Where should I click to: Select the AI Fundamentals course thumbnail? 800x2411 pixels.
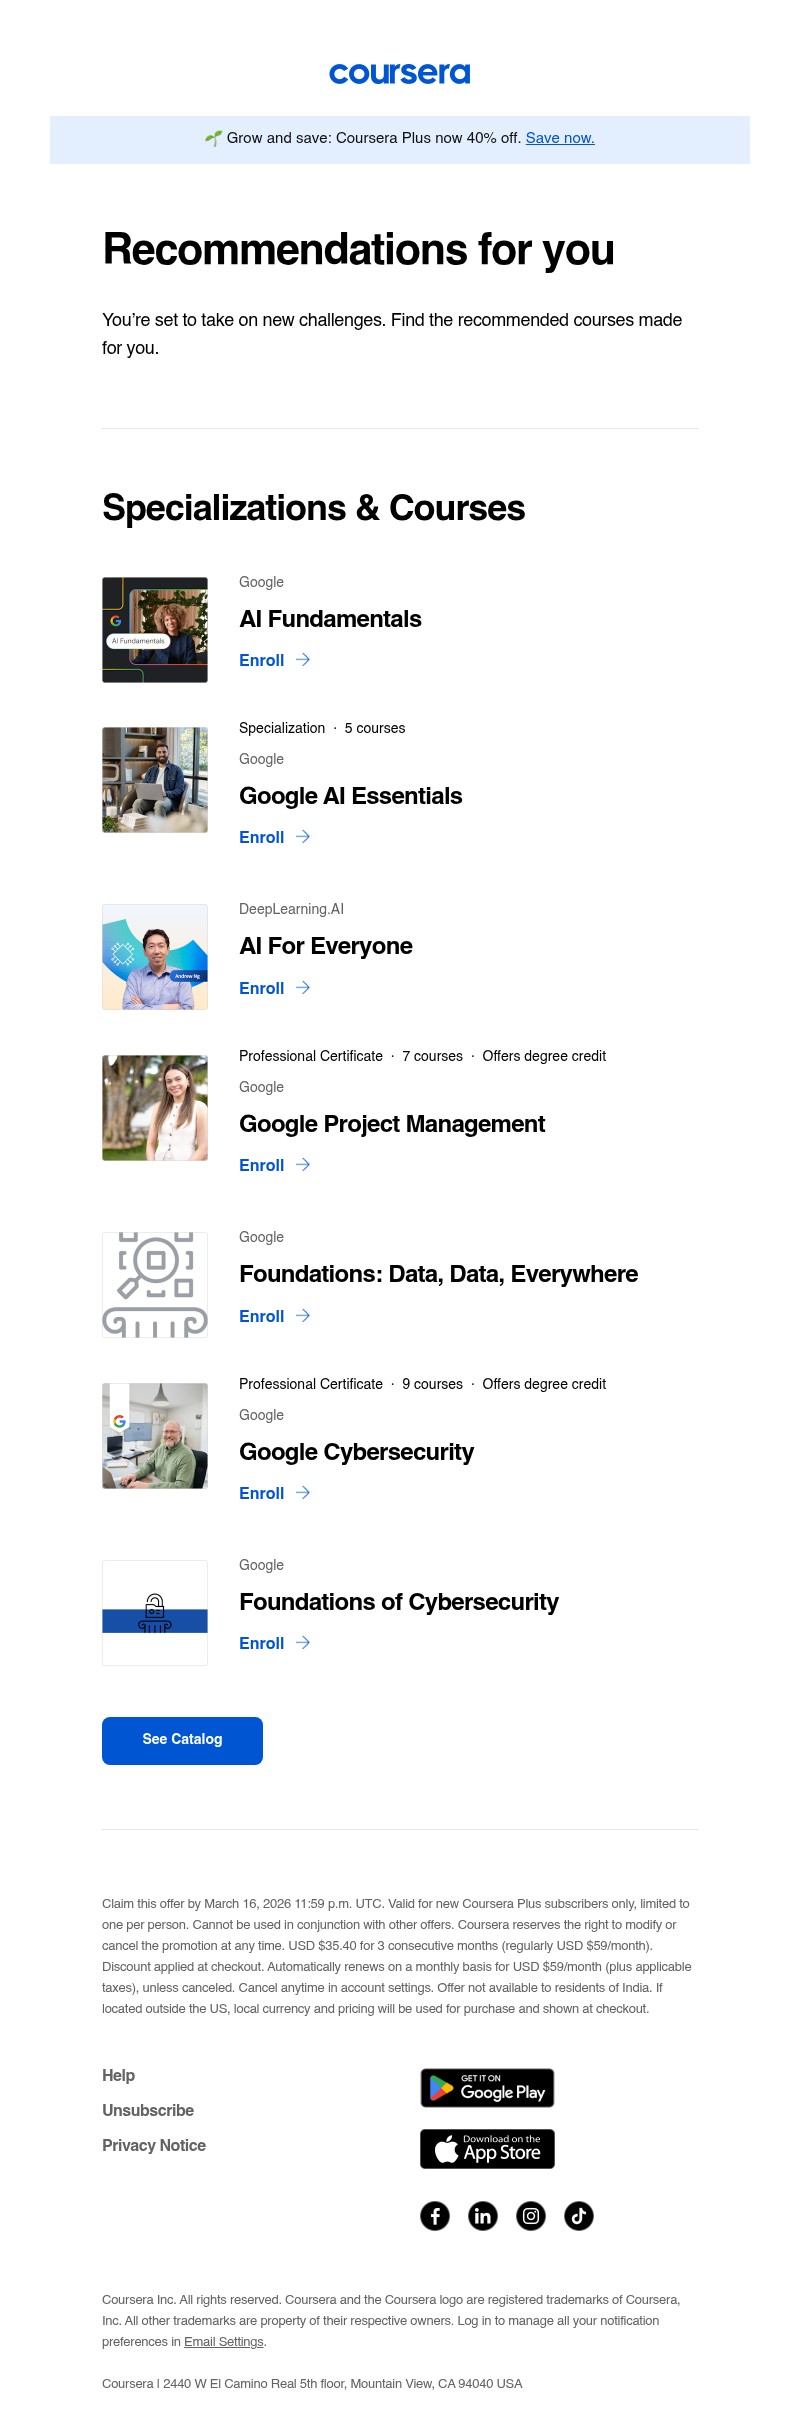pyautogui.click(x=155, y=630)
